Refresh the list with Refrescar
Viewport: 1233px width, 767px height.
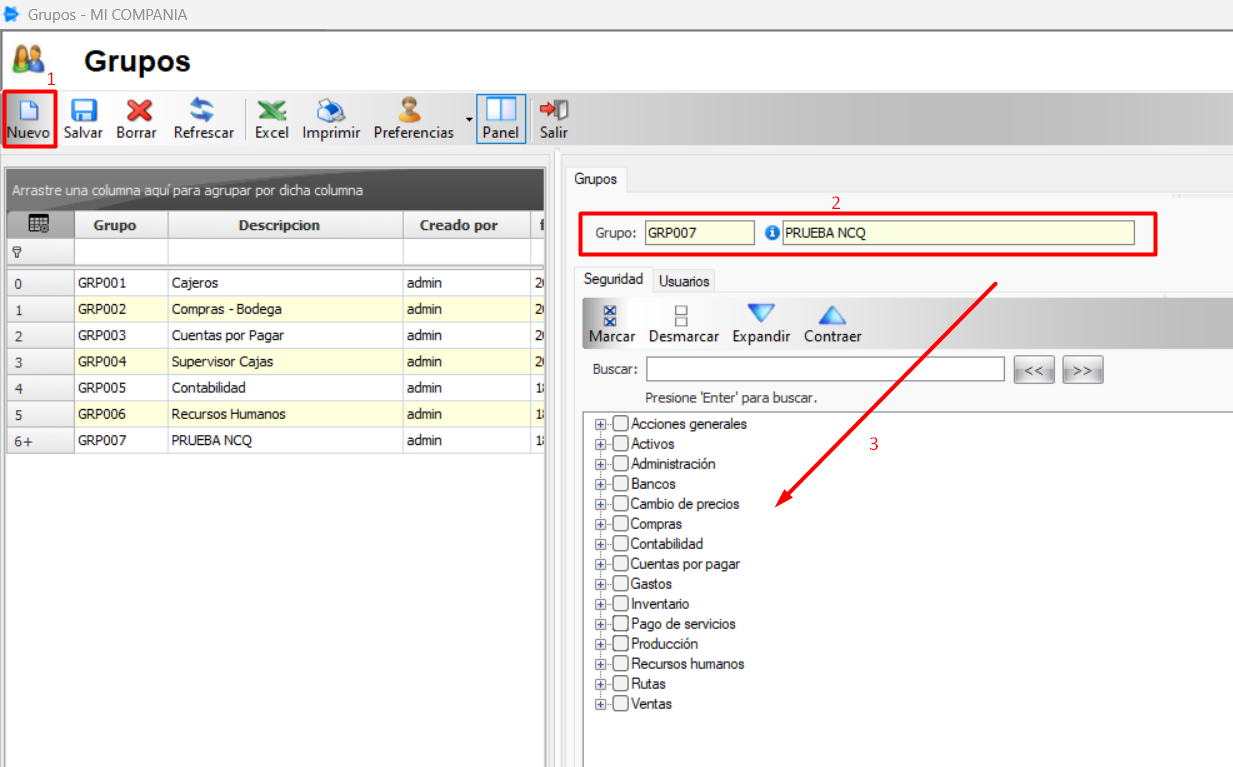[x=203, y=118]
